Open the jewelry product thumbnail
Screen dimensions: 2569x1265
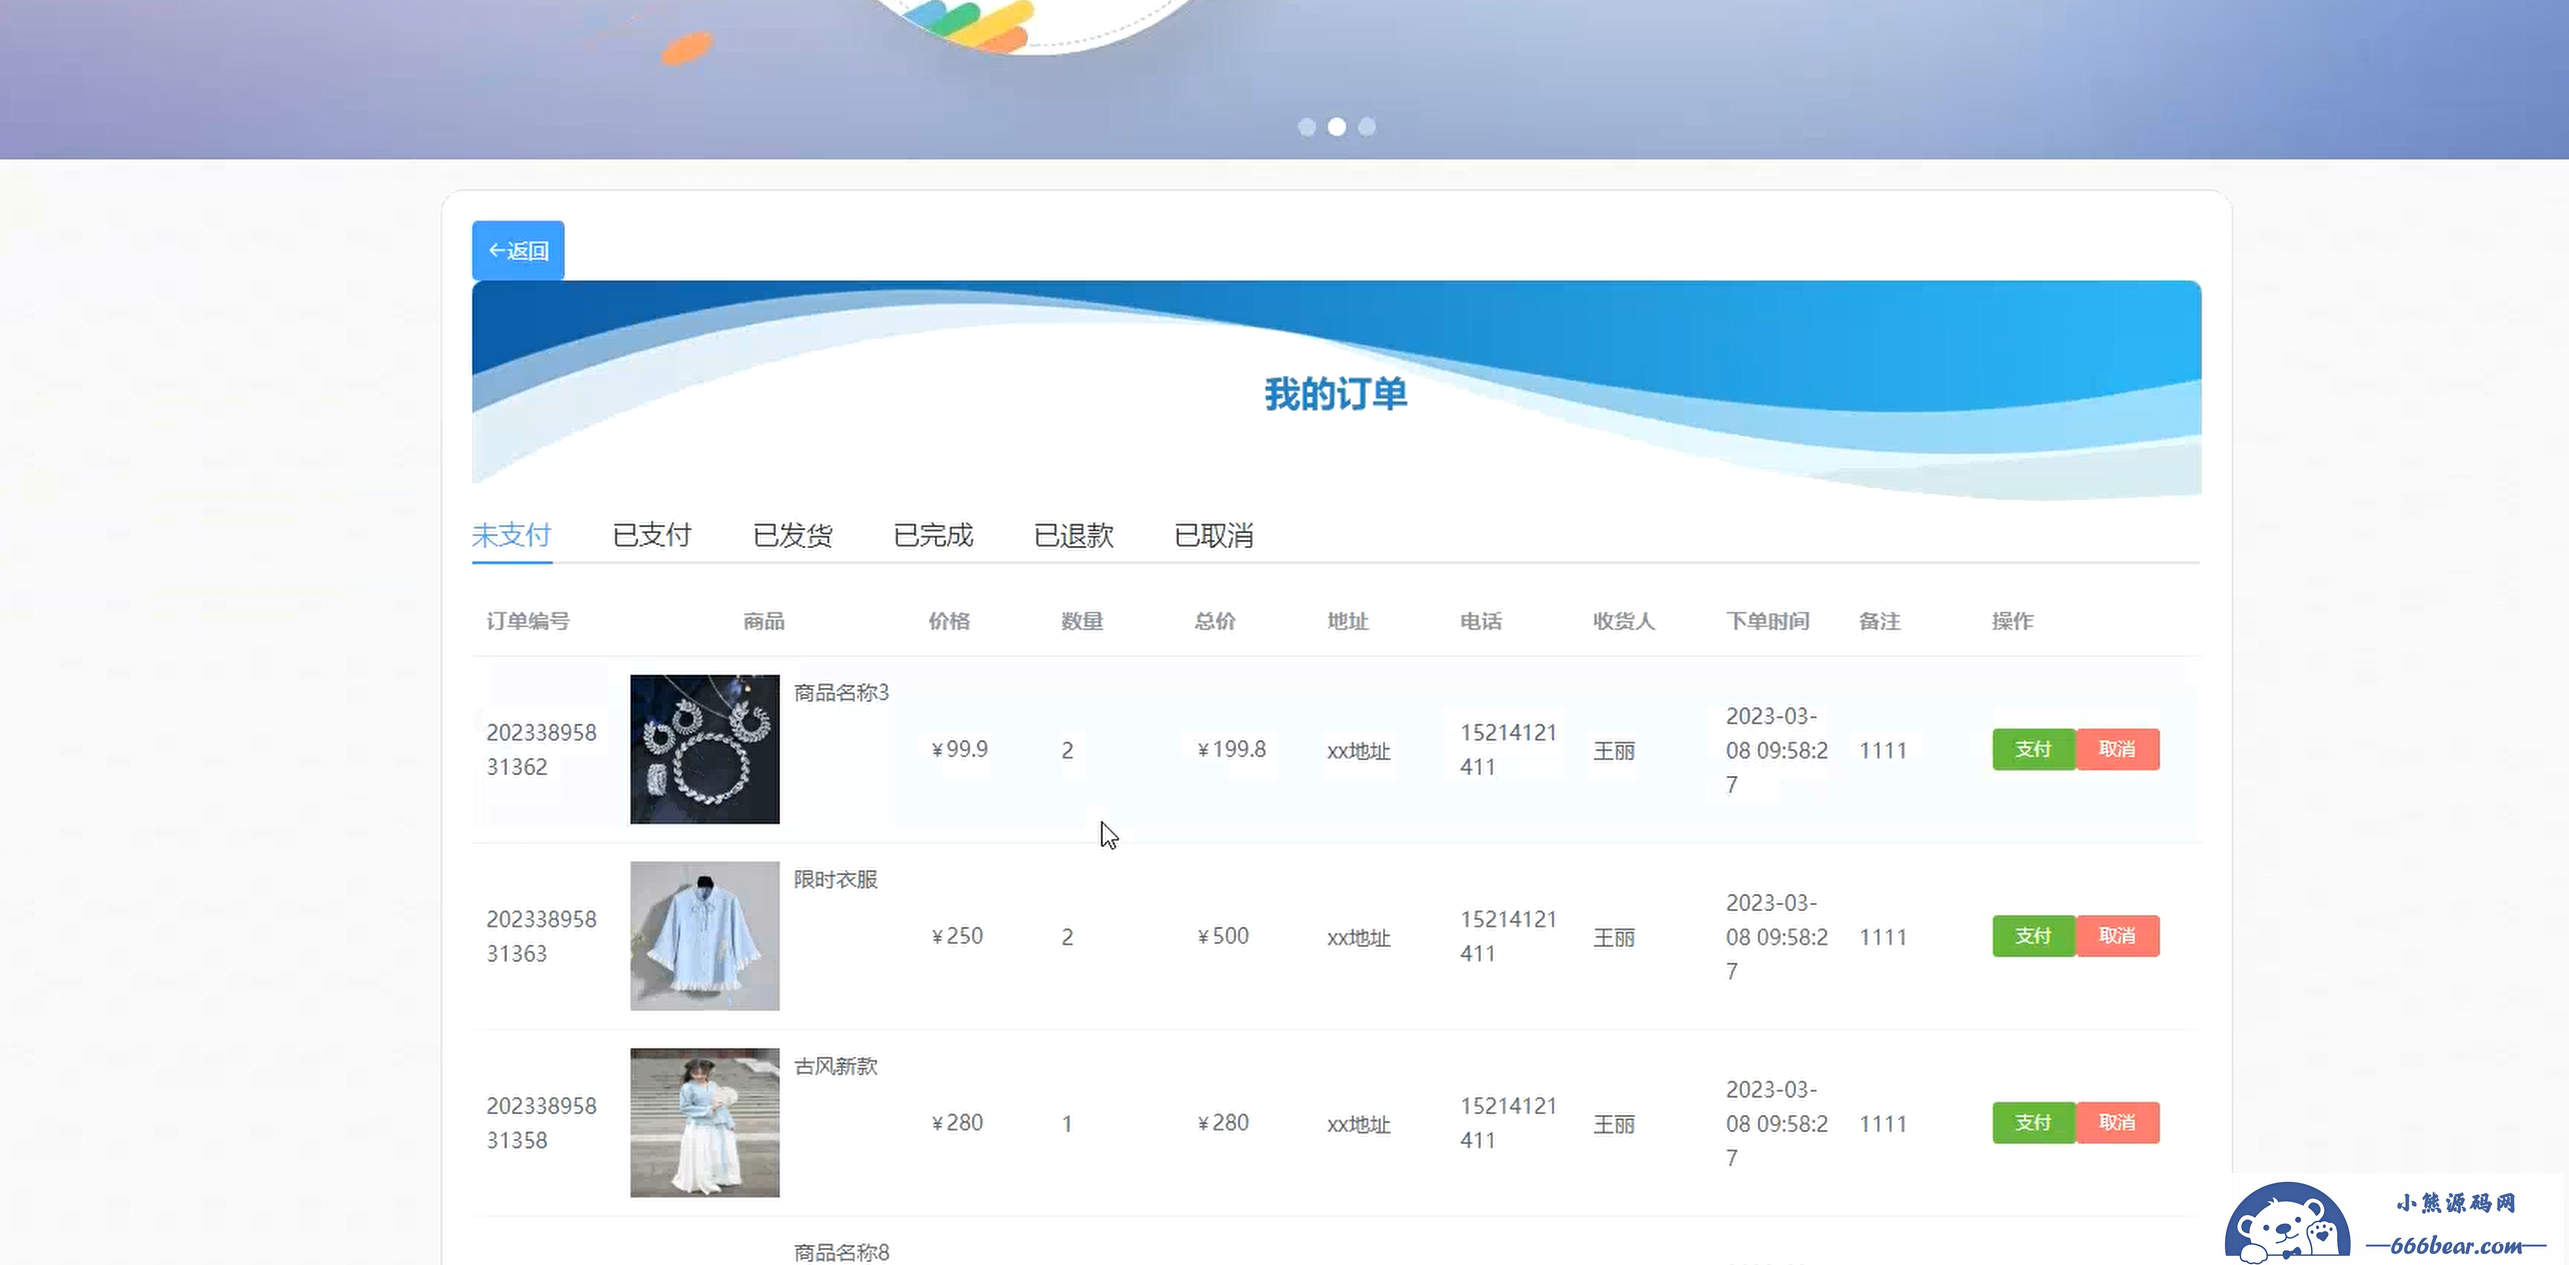pyautogui.click(x=704, y=749)
